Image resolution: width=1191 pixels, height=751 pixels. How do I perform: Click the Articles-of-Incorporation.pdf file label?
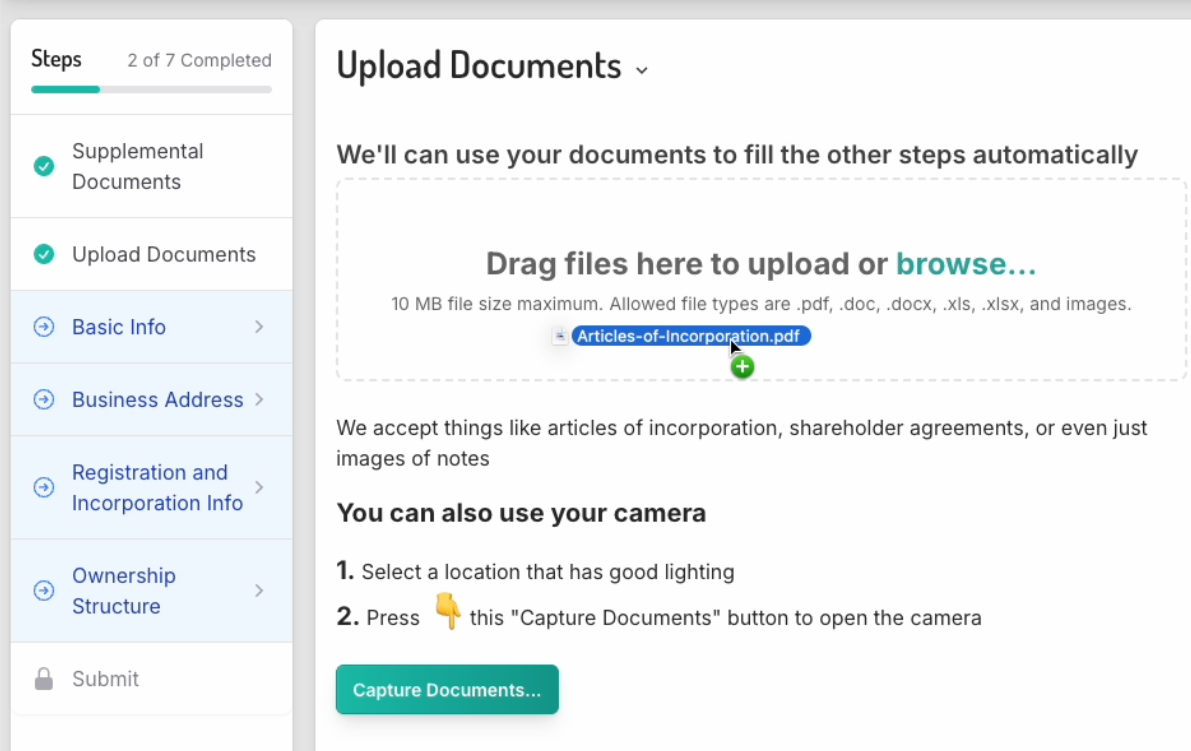690,336
